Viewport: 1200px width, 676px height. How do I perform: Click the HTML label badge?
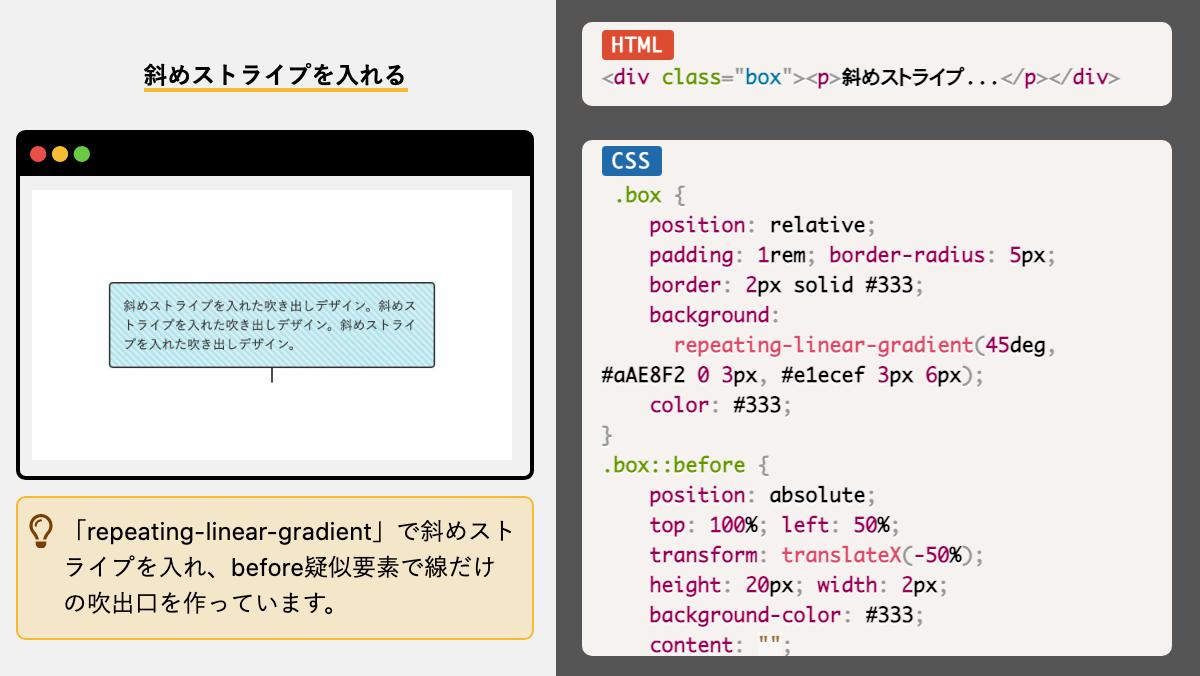point(638,45)
